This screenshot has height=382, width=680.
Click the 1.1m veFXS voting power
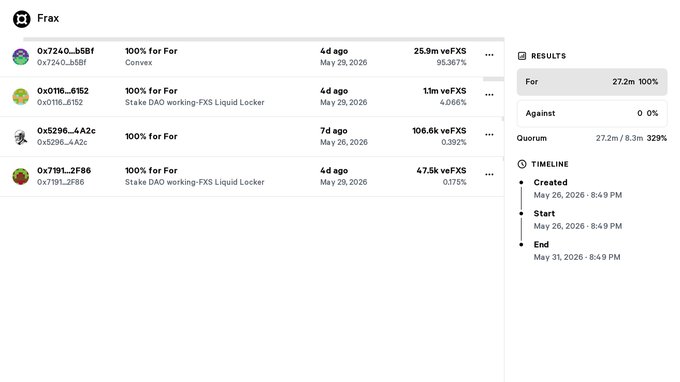445,91
